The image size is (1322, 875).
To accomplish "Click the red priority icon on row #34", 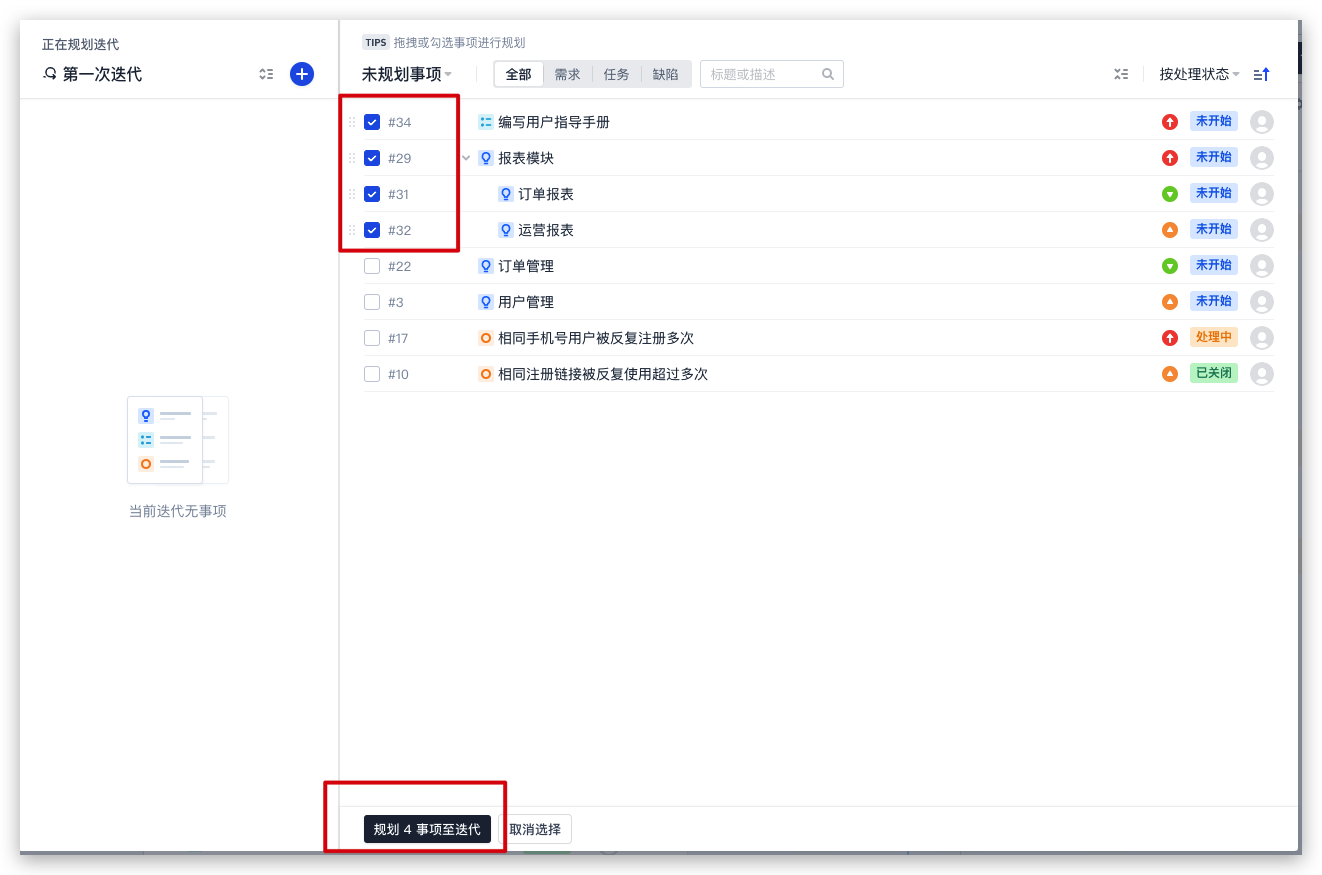I will (x=1170, y=122).
